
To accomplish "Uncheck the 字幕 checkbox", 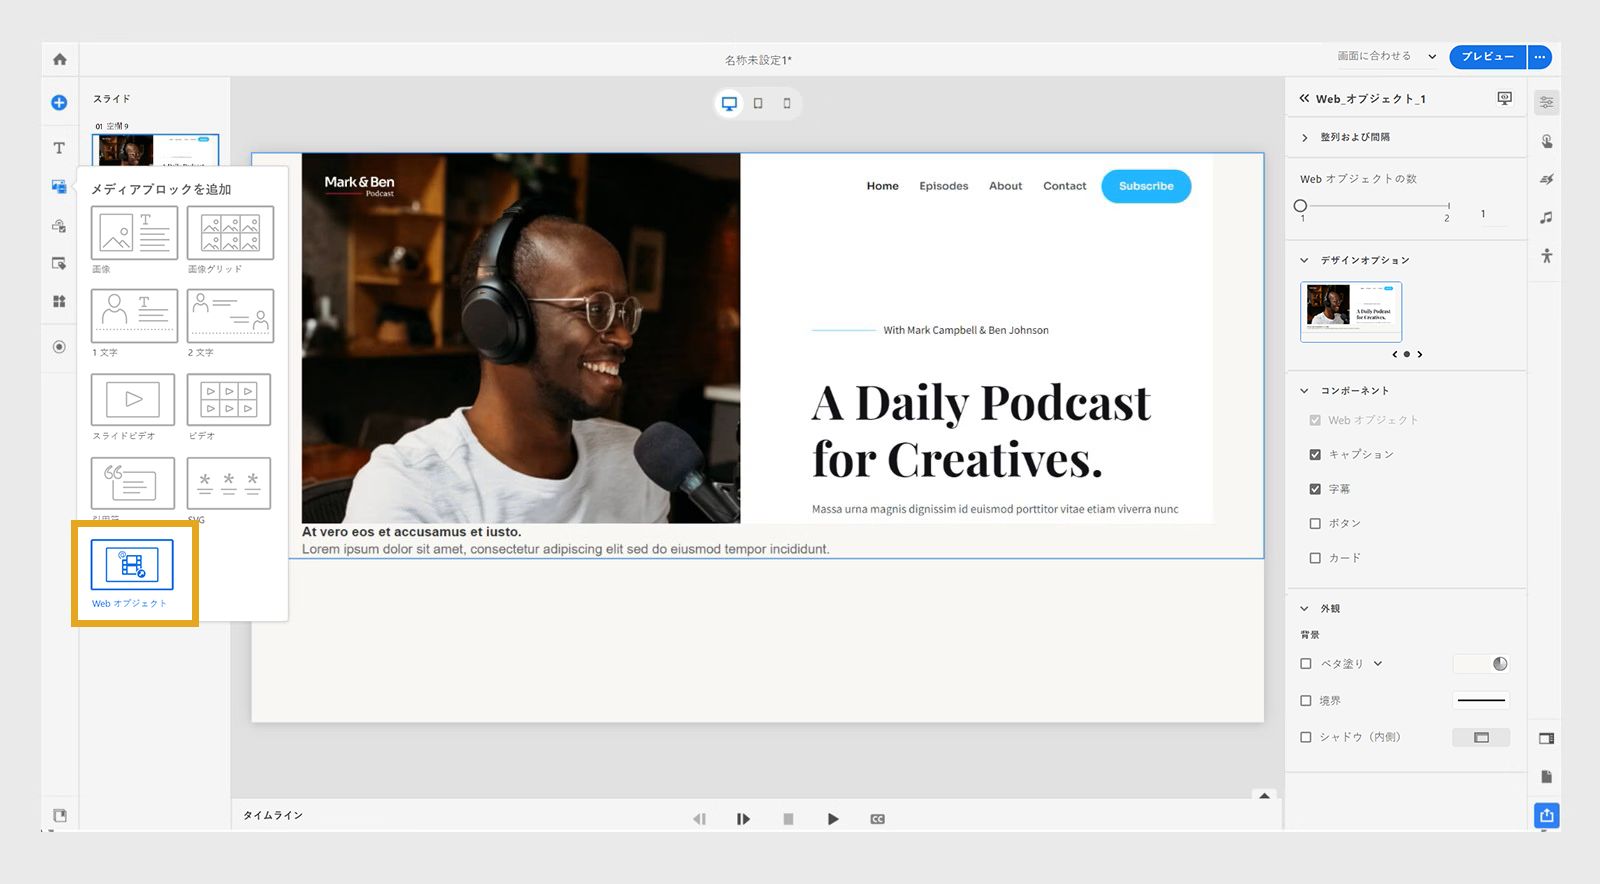I will tap(1315, 489).
